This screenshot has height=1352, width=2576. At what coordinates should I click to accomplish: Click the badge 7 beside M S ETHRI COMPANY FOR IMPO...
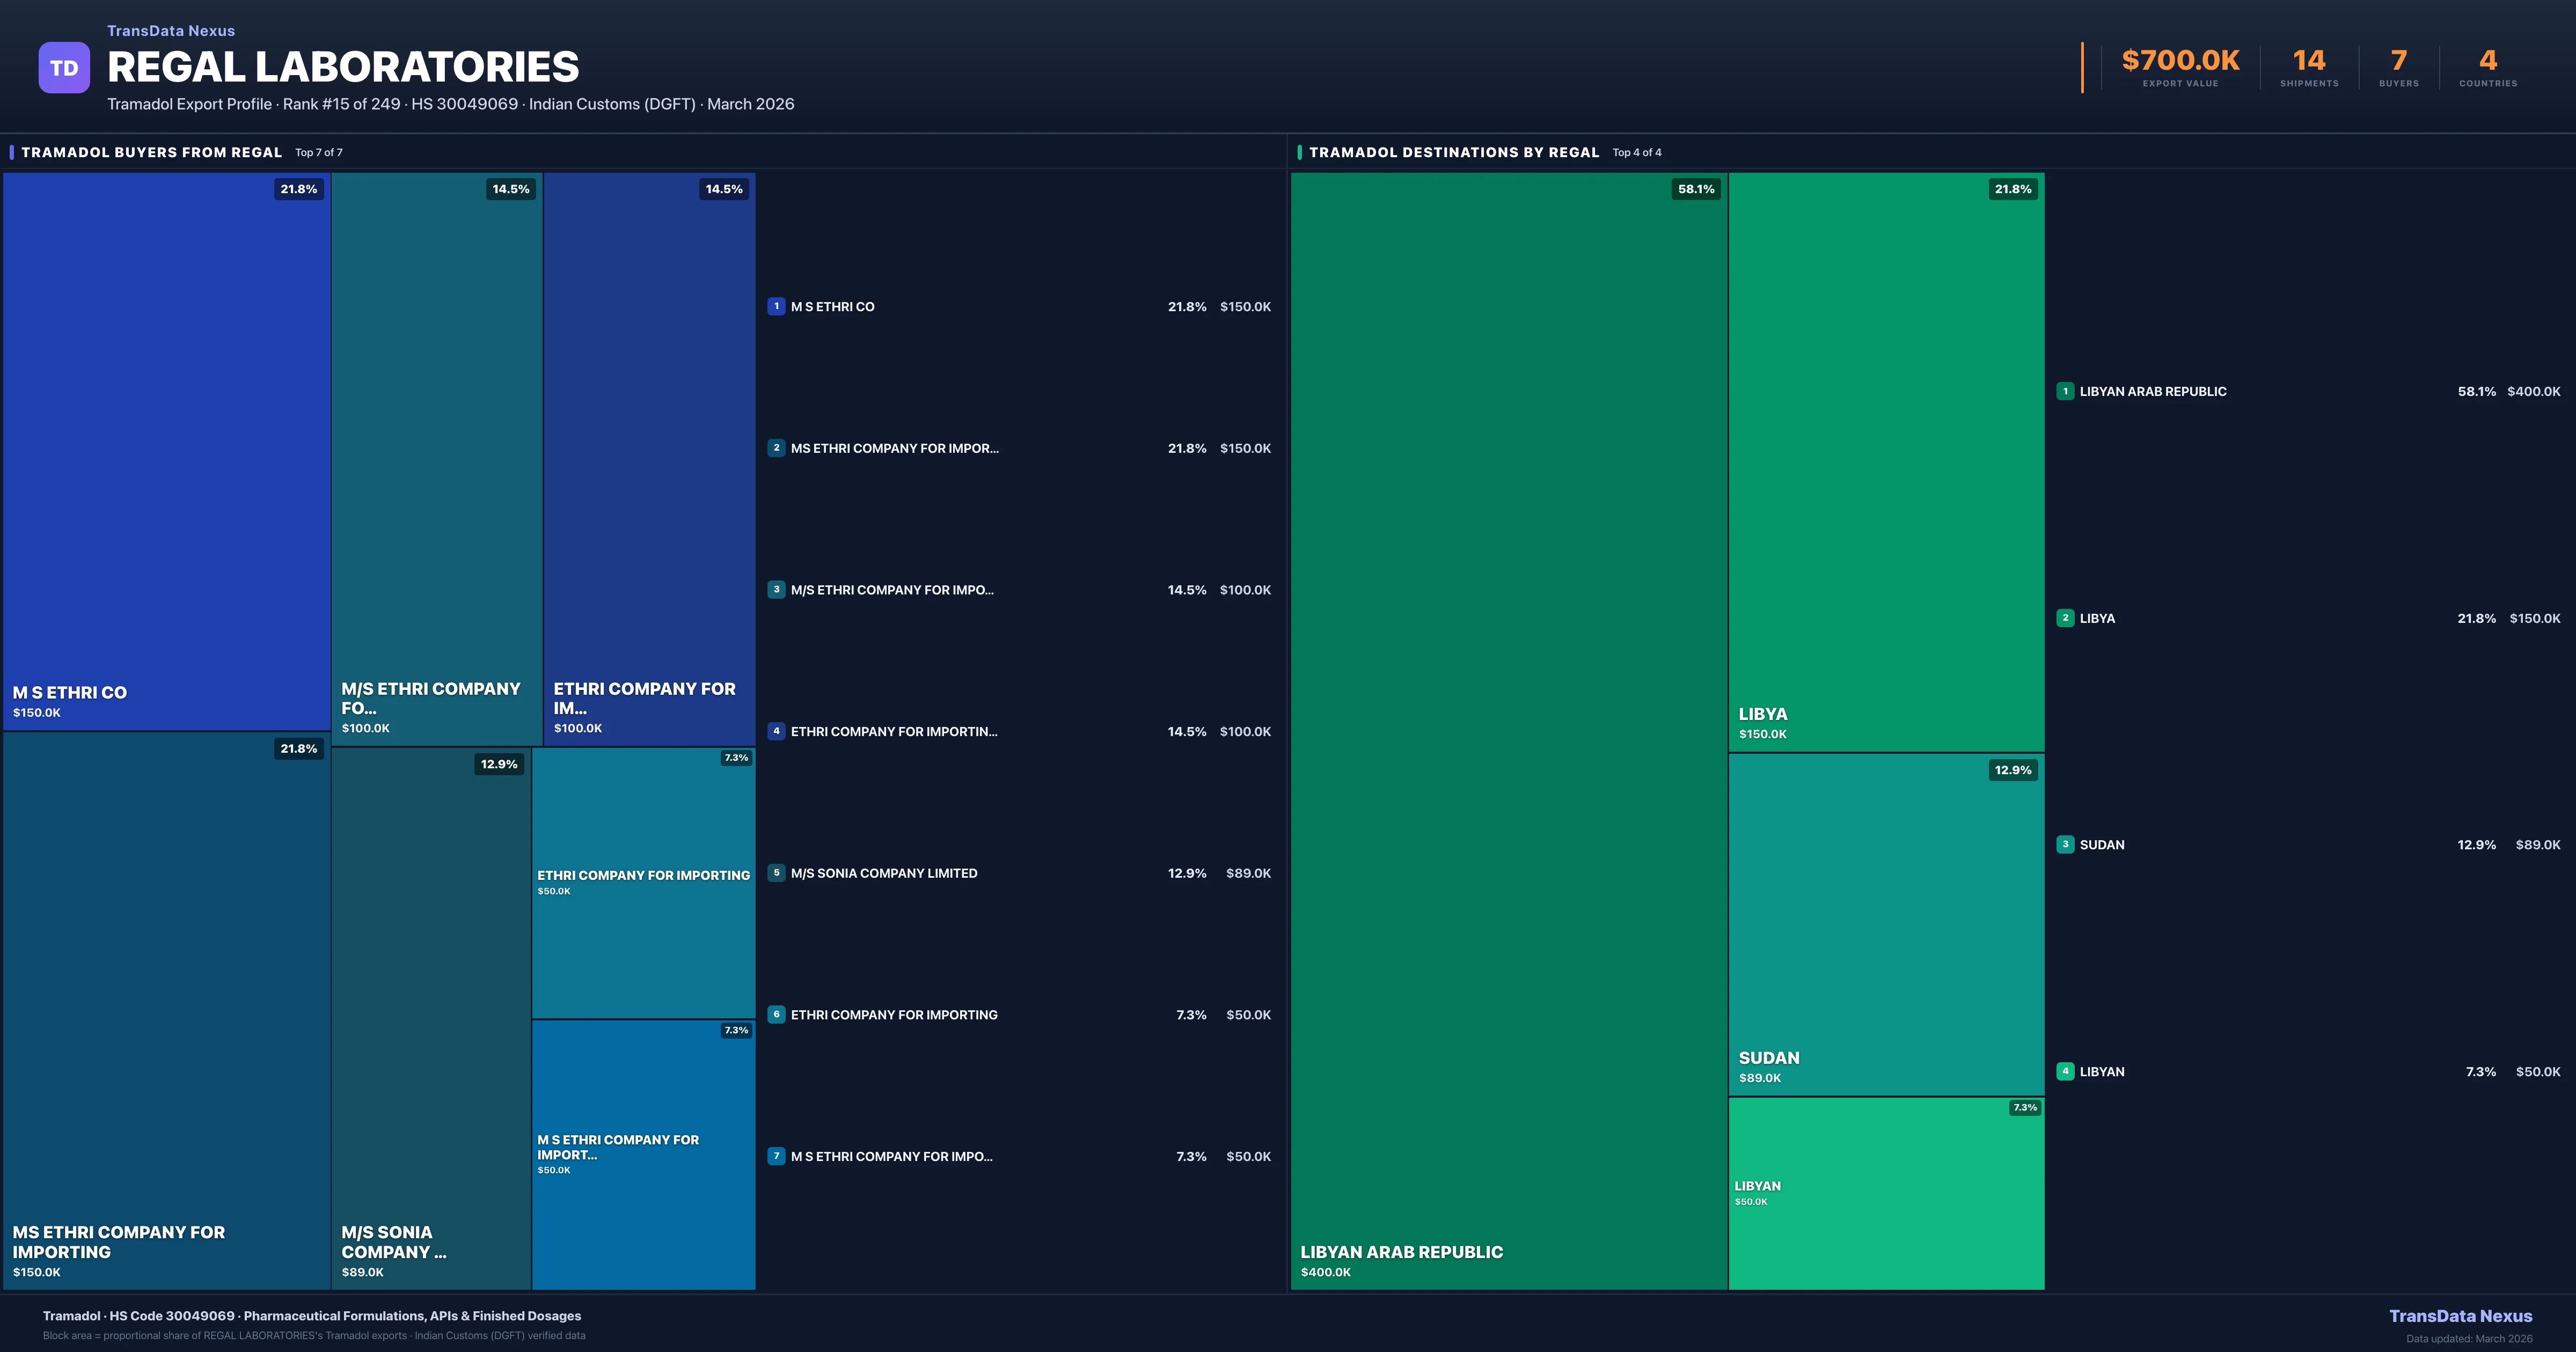(x=777, y=1156)
